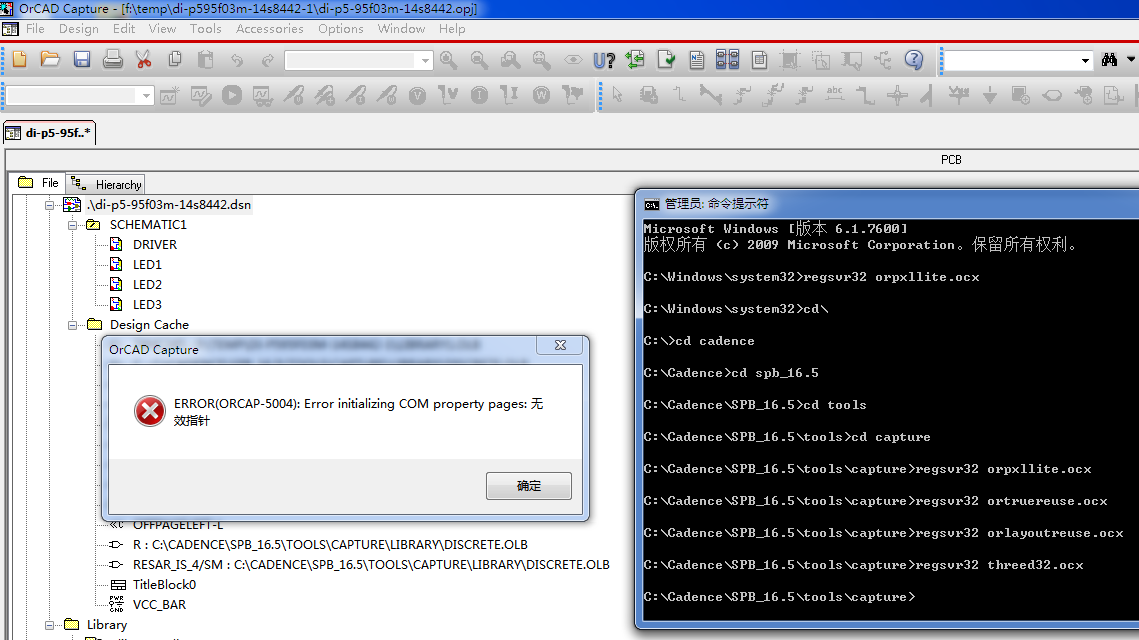Viewport: 1139px width, 640px height.
Task: Open Help with the question mark icon
Action: 914,60
